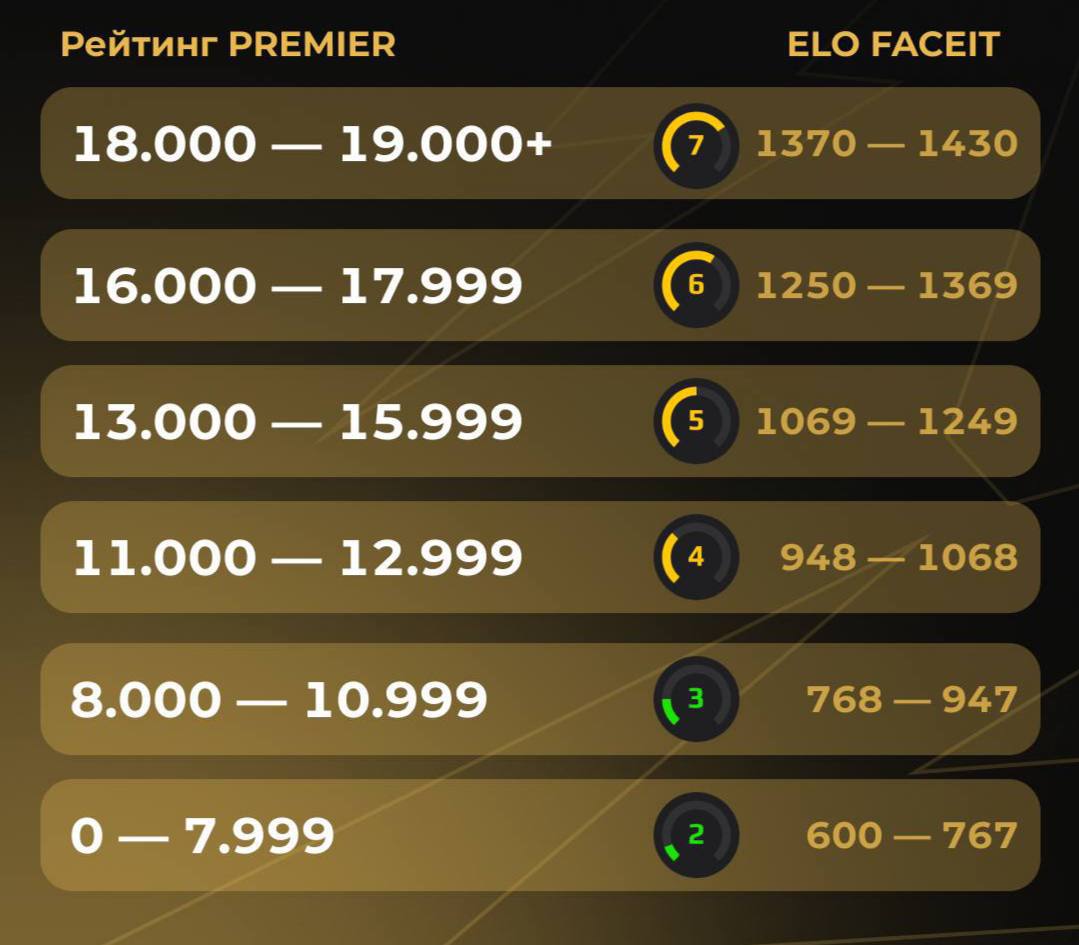
Task: Click the 1250 — 1369 ELO range
Action: (886, 286)
